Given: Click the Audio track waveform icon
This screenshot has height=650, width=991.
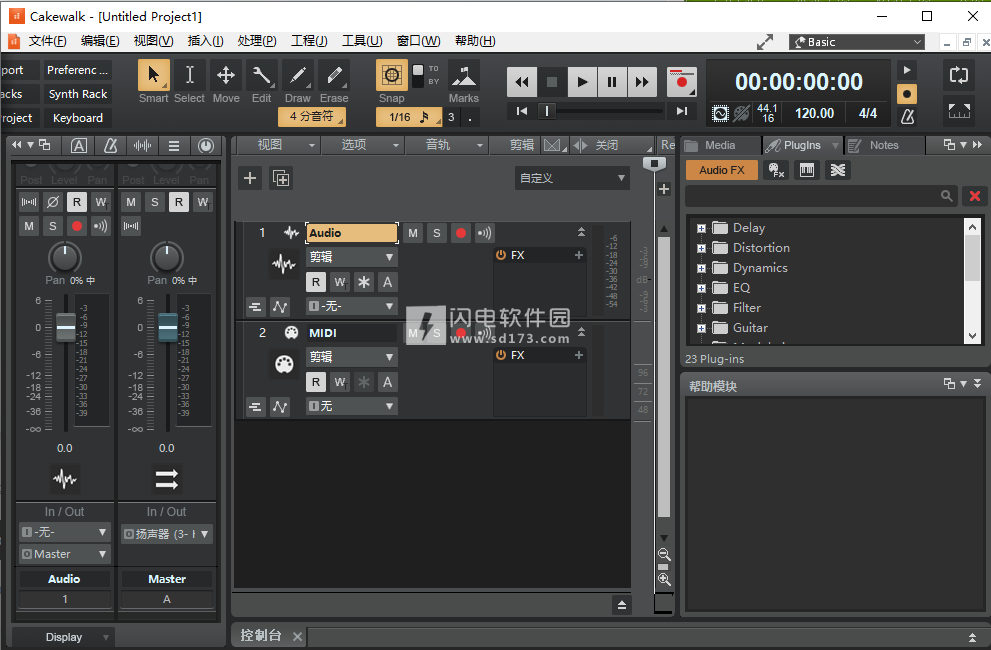Looking at the screenshot, I should point(284,264).
